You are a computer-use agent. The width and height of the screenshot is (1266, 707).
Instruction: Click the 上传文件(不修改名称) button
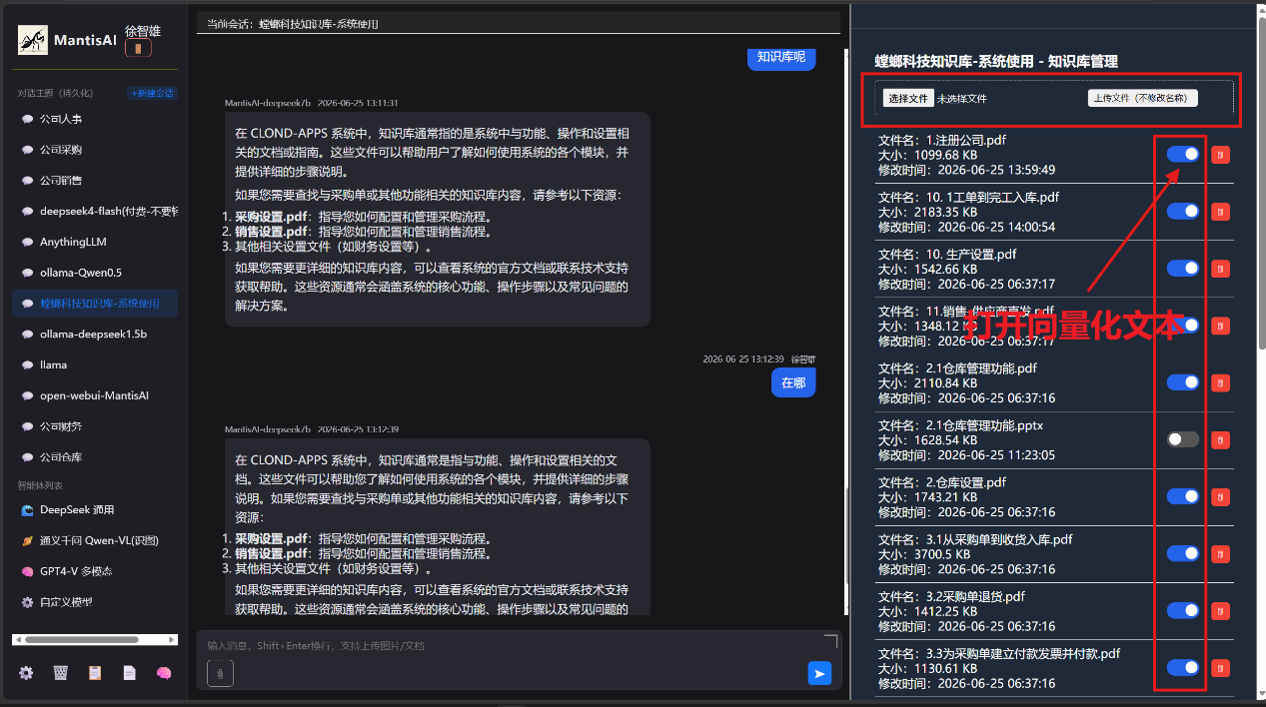pos(1143,98)
